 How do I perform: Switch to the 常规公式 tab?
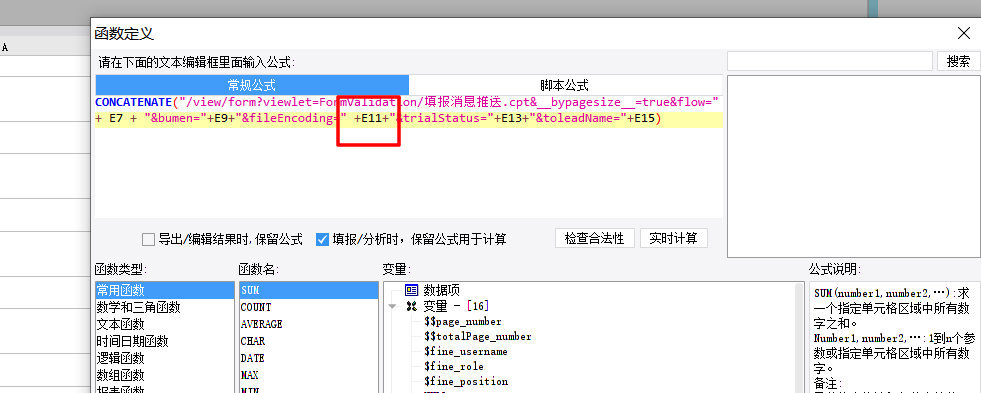(x=252, y=85)
